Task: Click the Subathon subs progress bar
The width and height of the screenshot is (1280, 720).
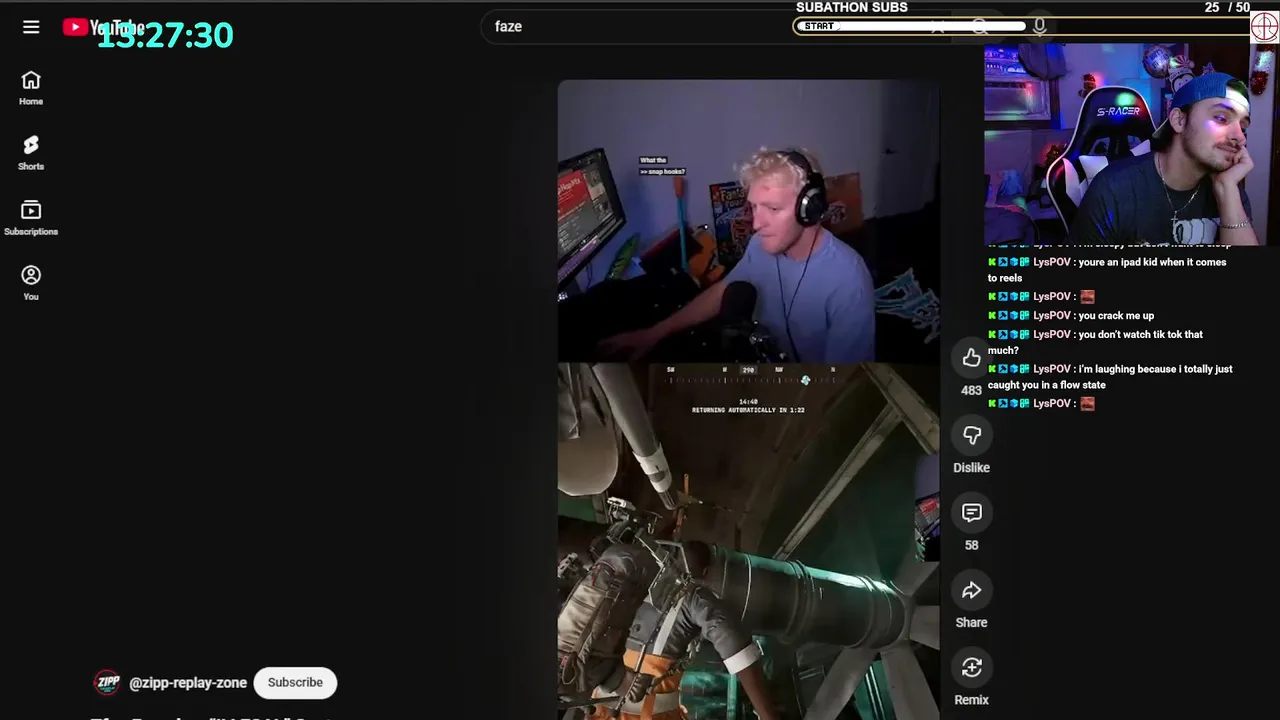Action: [x=1022, y=26]
